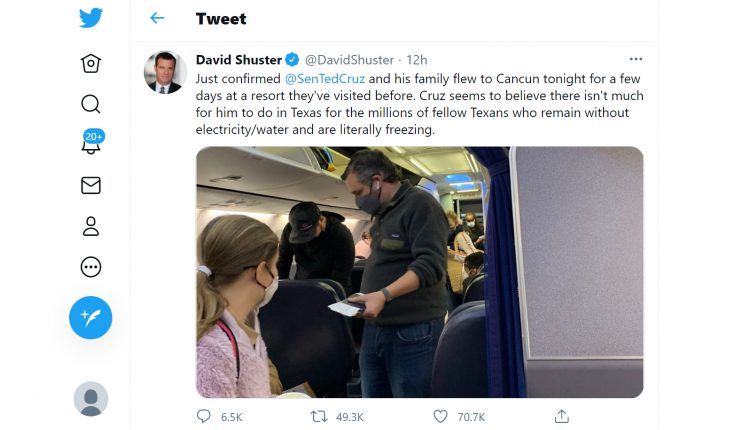Enlarge the airplane photo in the tweet

419,272
